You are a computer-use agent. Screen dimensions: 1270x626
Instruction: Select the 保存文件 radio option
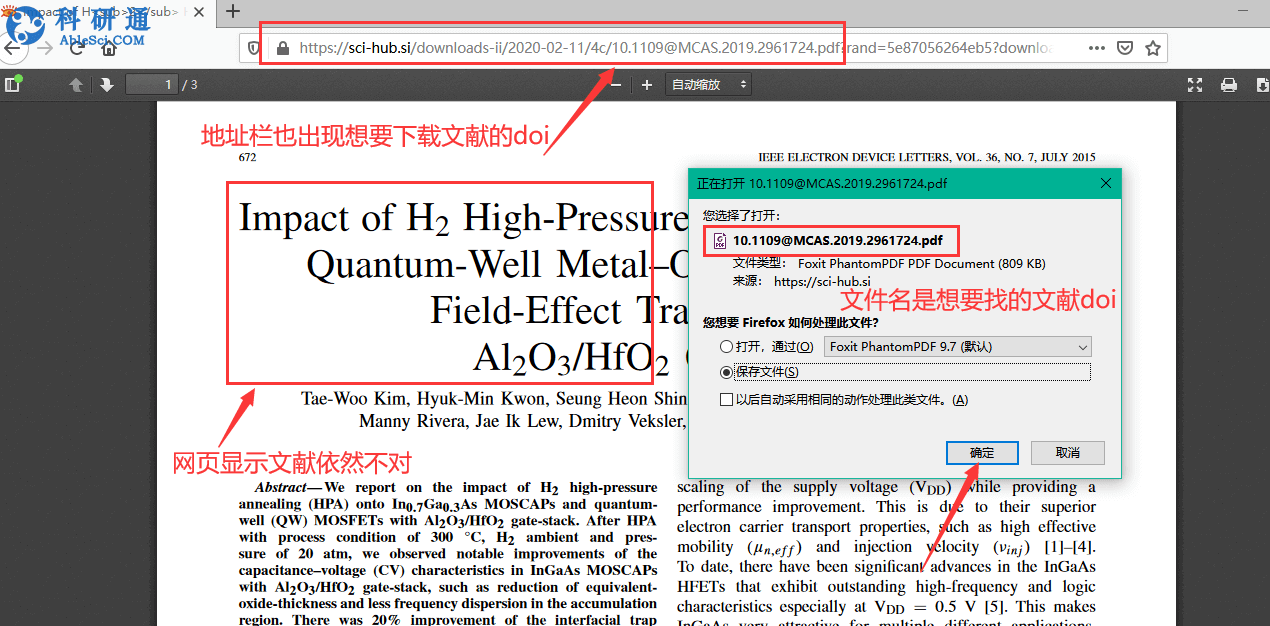point(726,372)
